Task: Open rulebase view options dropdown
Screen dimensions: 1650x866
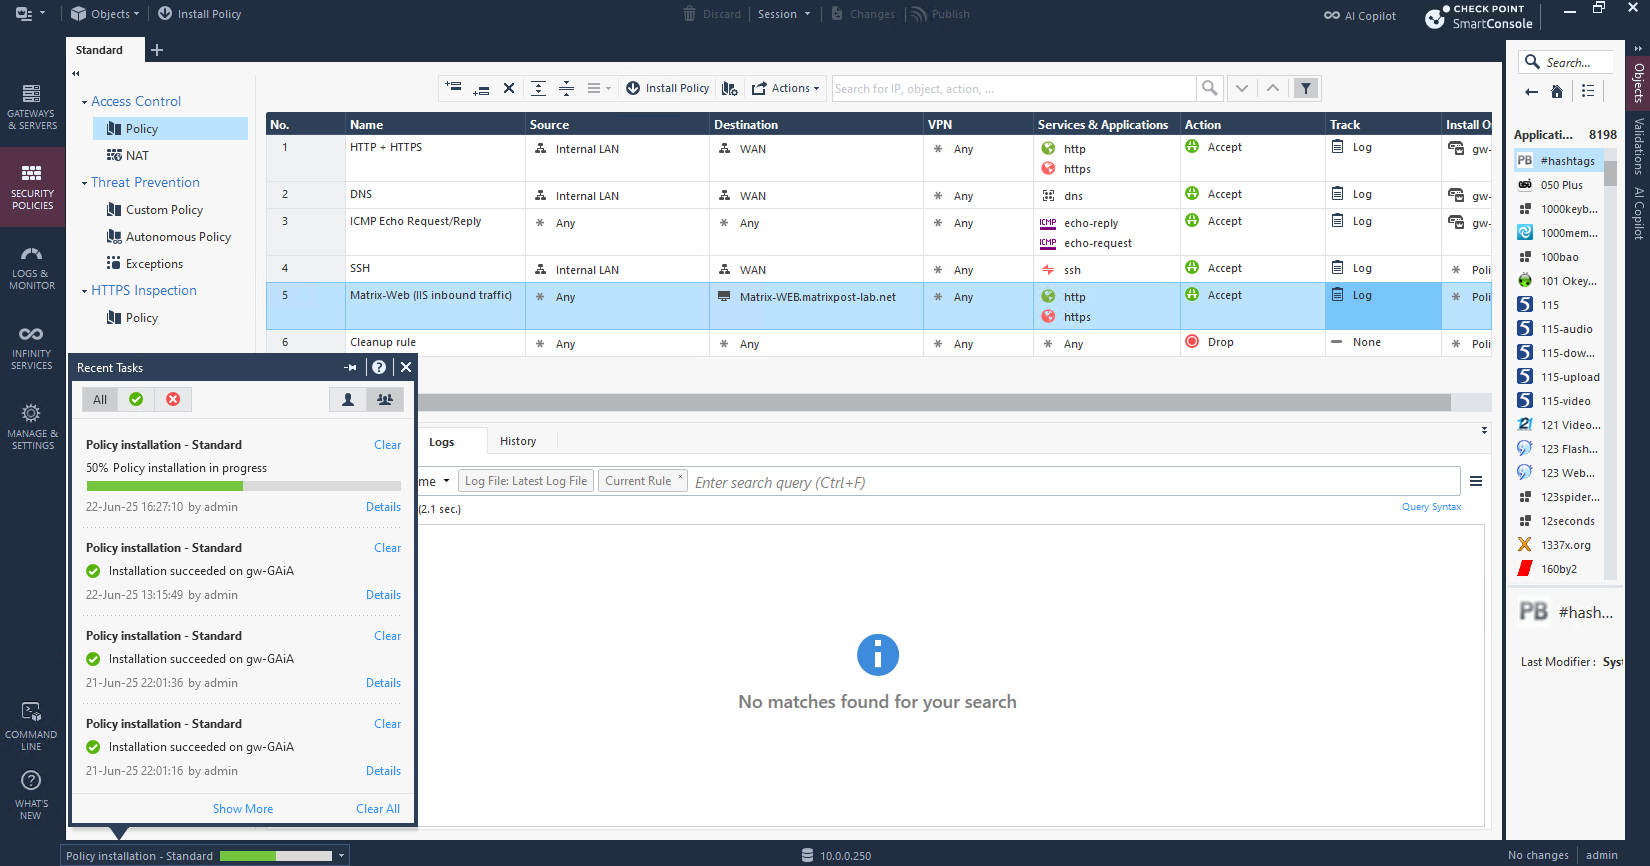Action: pyautogui.click(x=598, y=88)
